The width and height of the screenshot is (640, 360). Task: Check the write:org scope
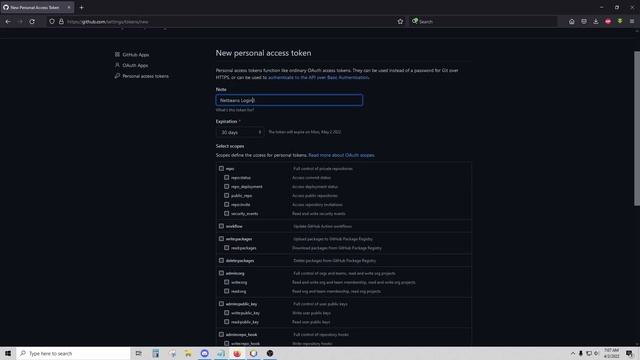tap(227, 282)
